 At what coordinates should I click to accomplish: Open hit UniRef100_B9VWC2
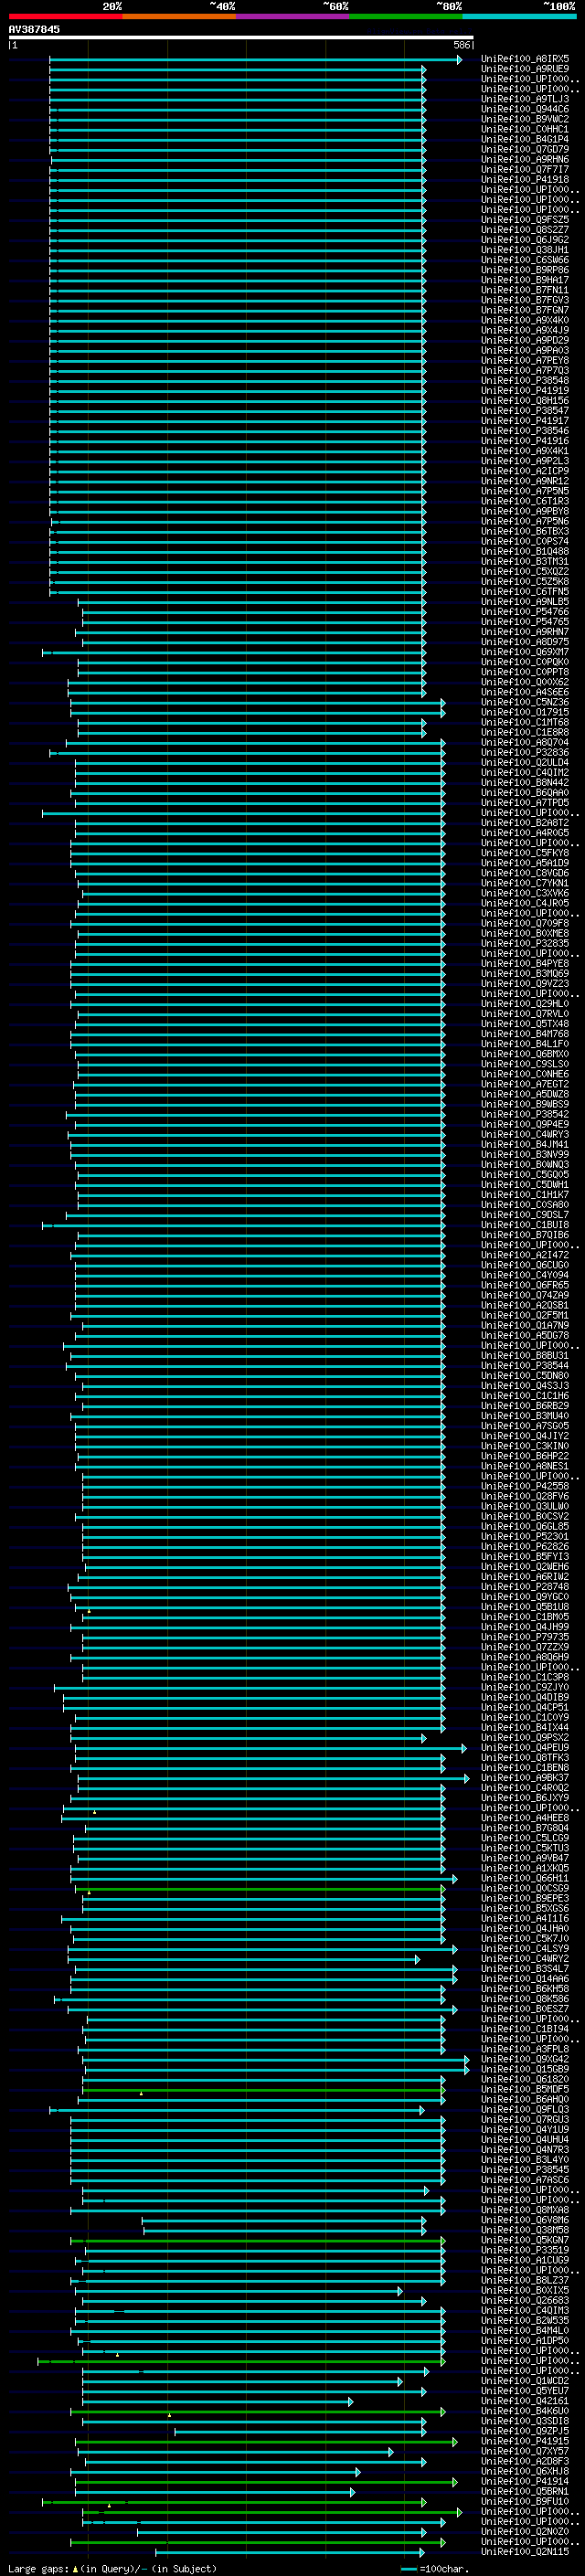click(x=525, y=119)
